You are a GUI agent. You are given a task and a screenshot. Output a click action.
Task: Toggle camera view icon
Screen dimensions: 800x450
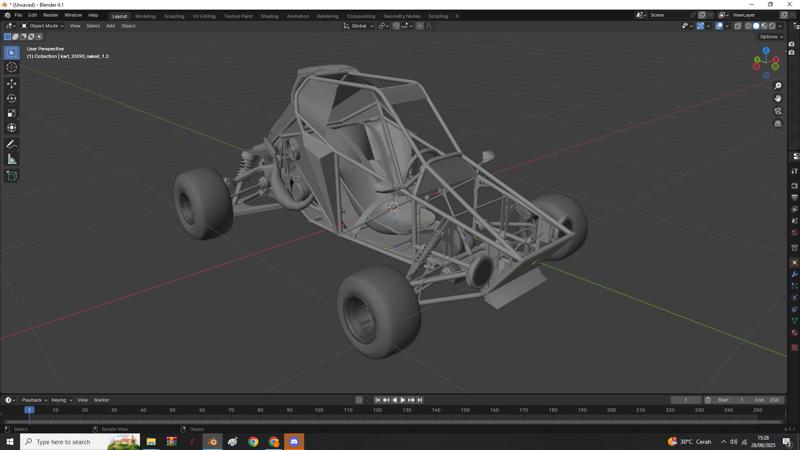pos(778,111)
